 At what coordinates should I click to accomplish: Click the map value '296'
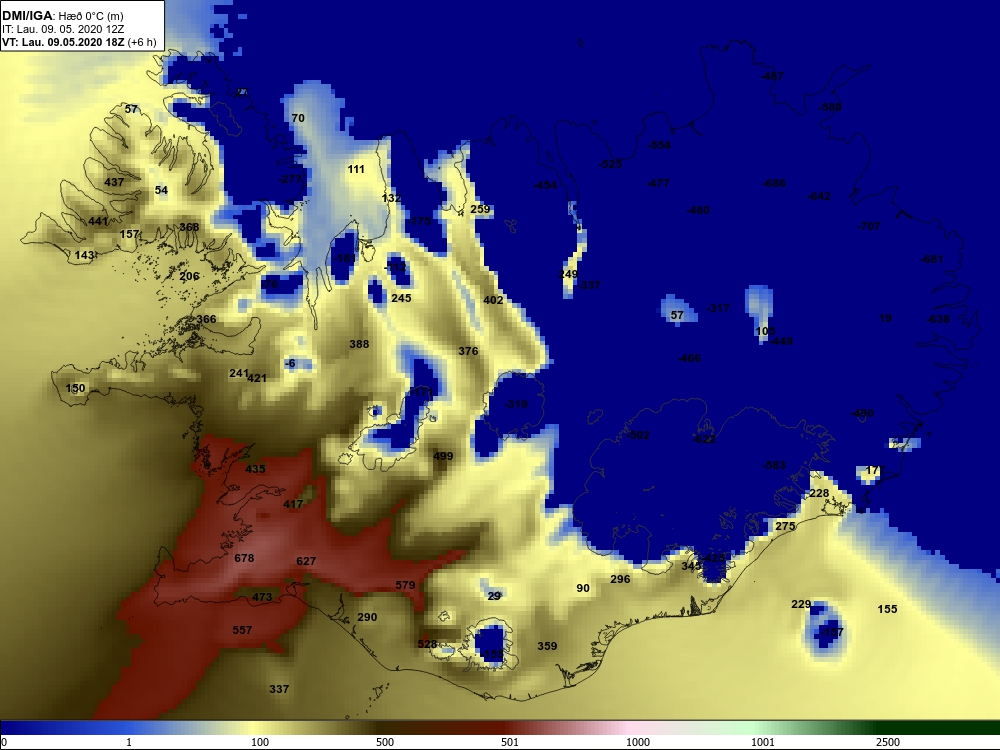620,579
